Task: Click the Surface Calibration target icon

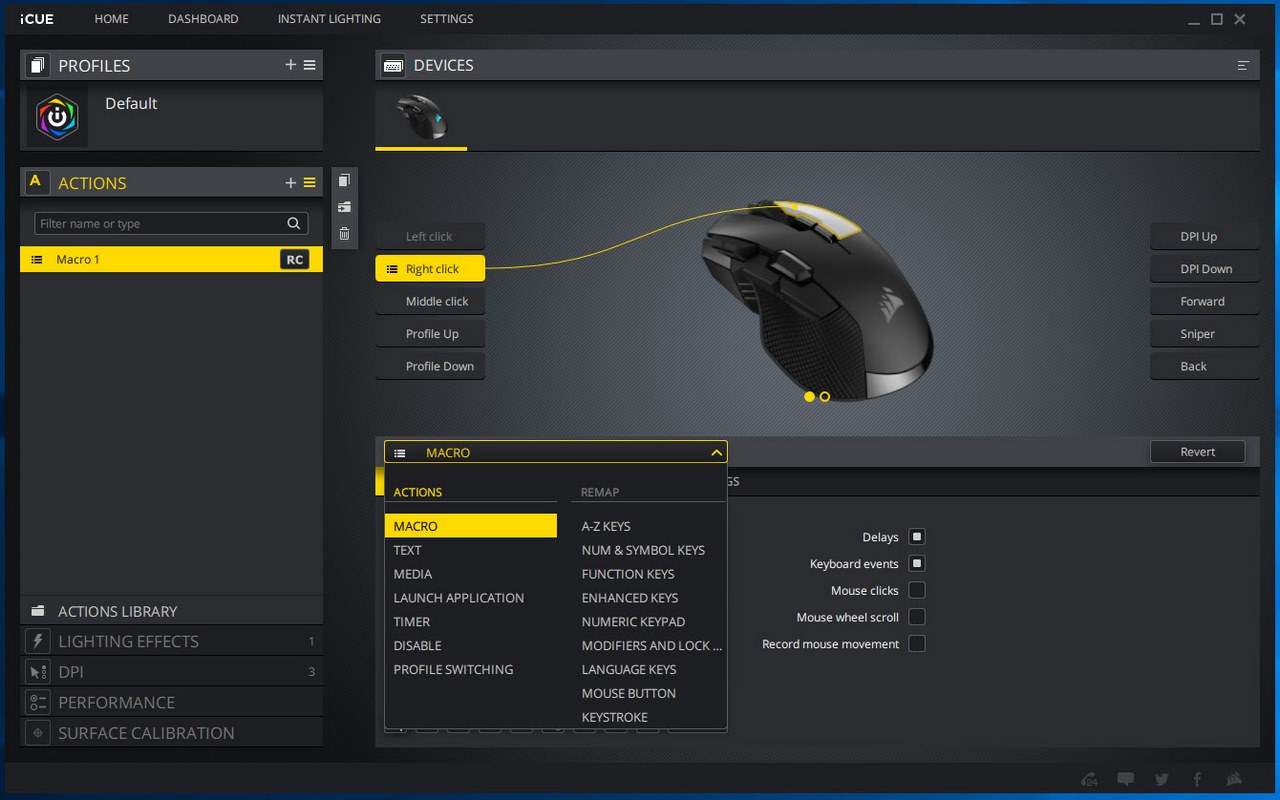Action: coord(38,733)
